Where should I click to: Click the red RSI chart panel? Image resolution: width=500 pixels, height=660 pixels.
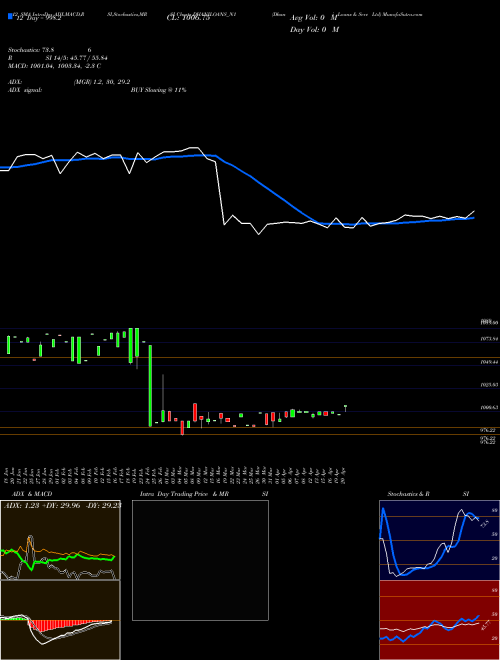pyautogui.click(x=439, y=620)
